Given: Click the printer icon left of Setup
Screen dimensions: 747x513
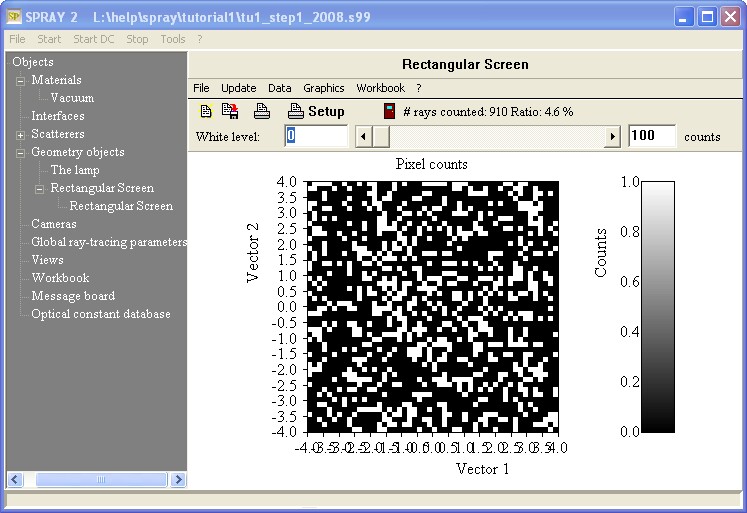Looking at the screenshot, I should click(261, 112).
